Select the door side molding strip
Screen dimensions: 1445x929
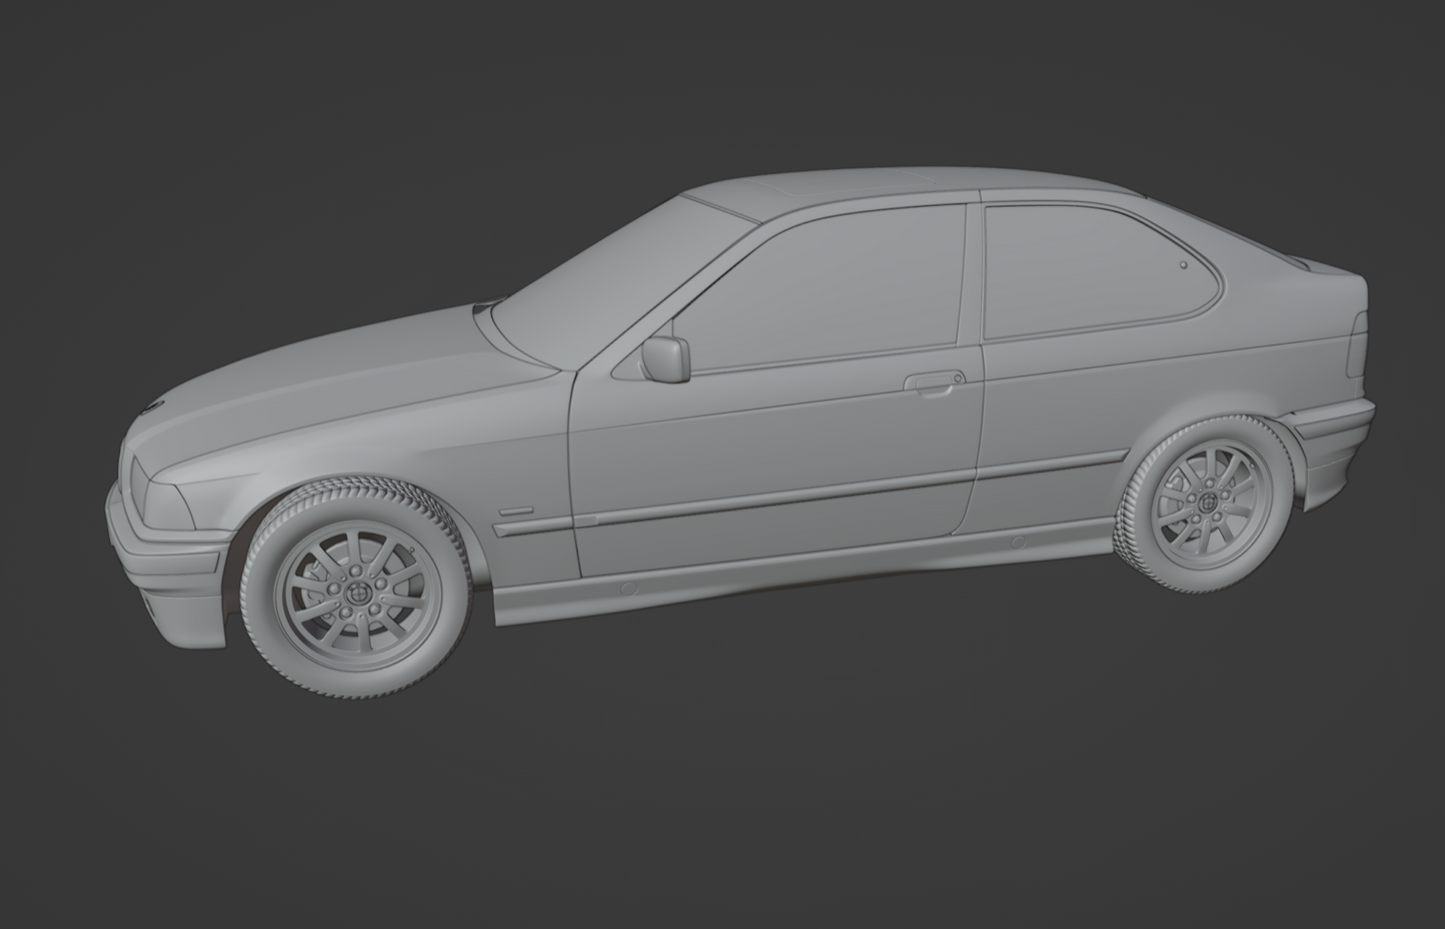tap(775, 497)
